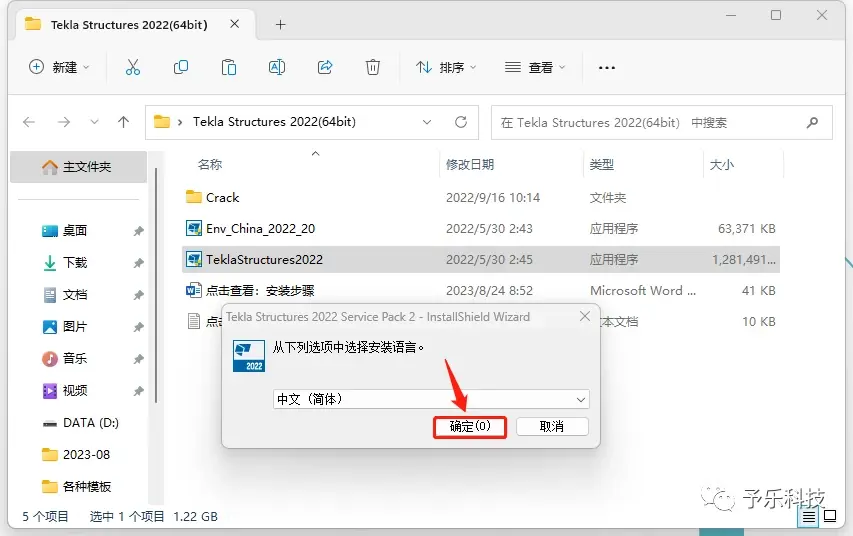Click the Paste clipboard icon
This screenshot has width=853, height=536.
[228, 67]
